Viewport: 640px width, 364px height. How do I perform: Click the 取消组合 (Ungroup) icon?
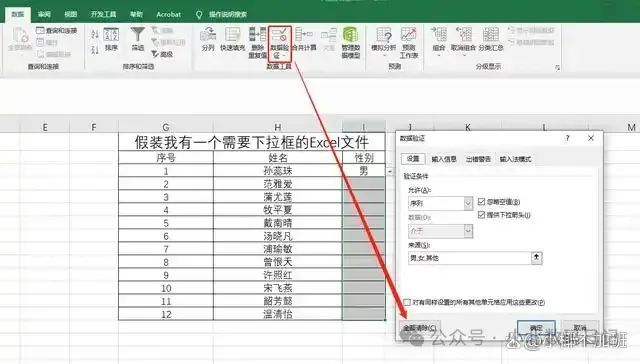(463, 39)
